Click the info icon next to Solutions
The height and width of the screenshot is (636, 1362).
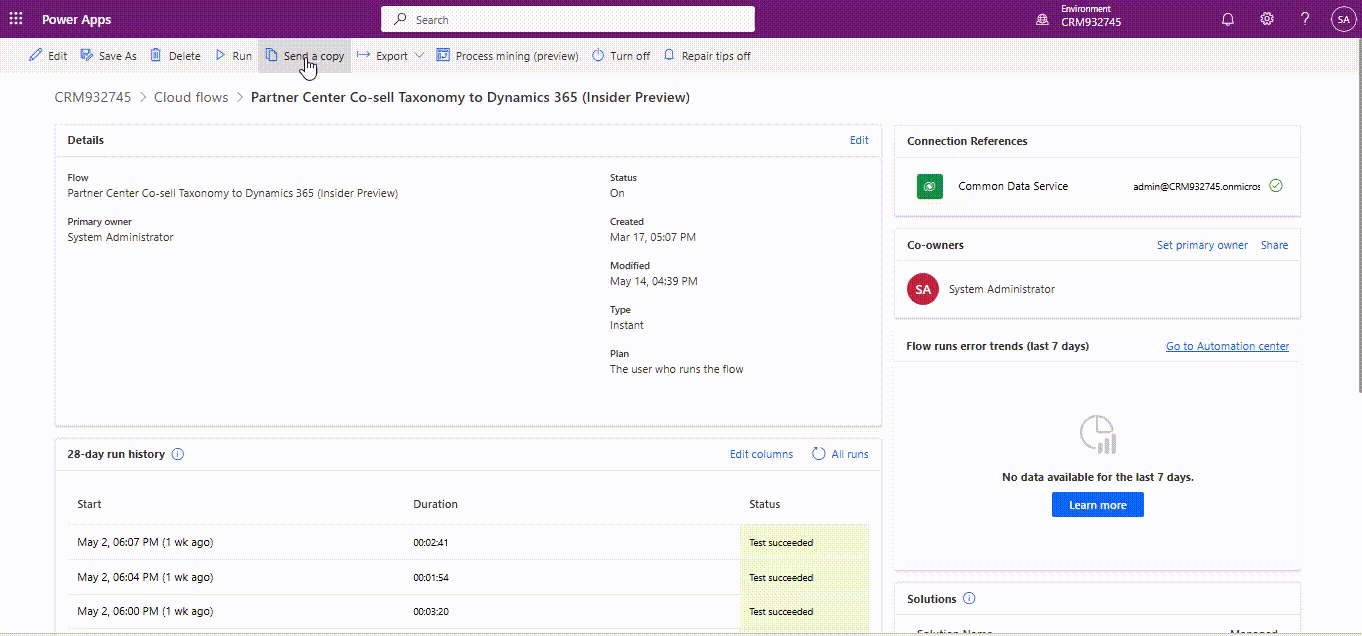click(x=969, y=599)
